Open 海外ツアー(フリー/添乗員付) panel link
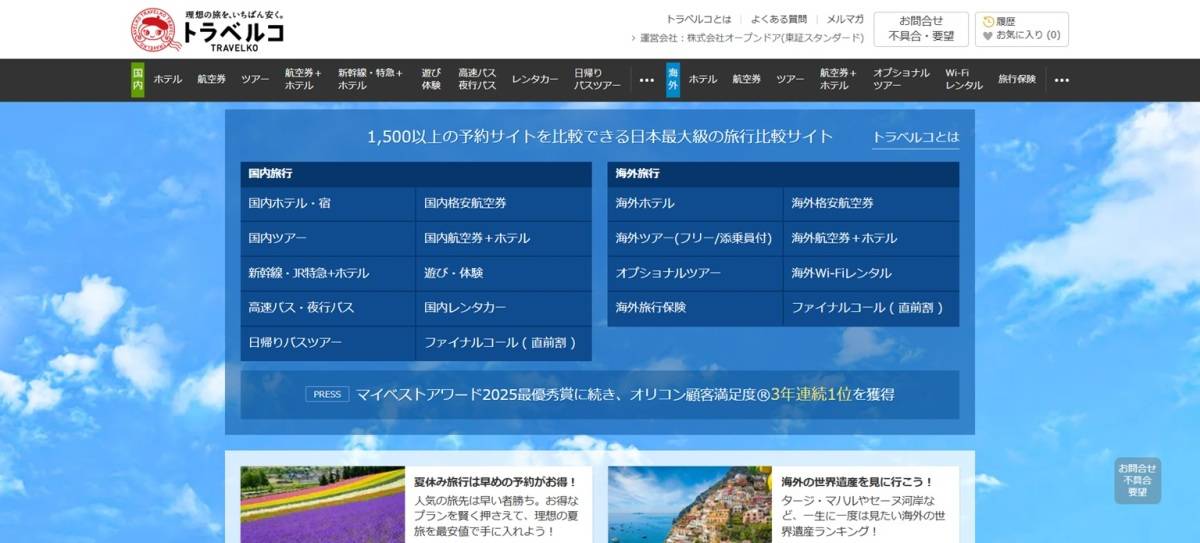1200x543 pixels. tap(695, 238)
